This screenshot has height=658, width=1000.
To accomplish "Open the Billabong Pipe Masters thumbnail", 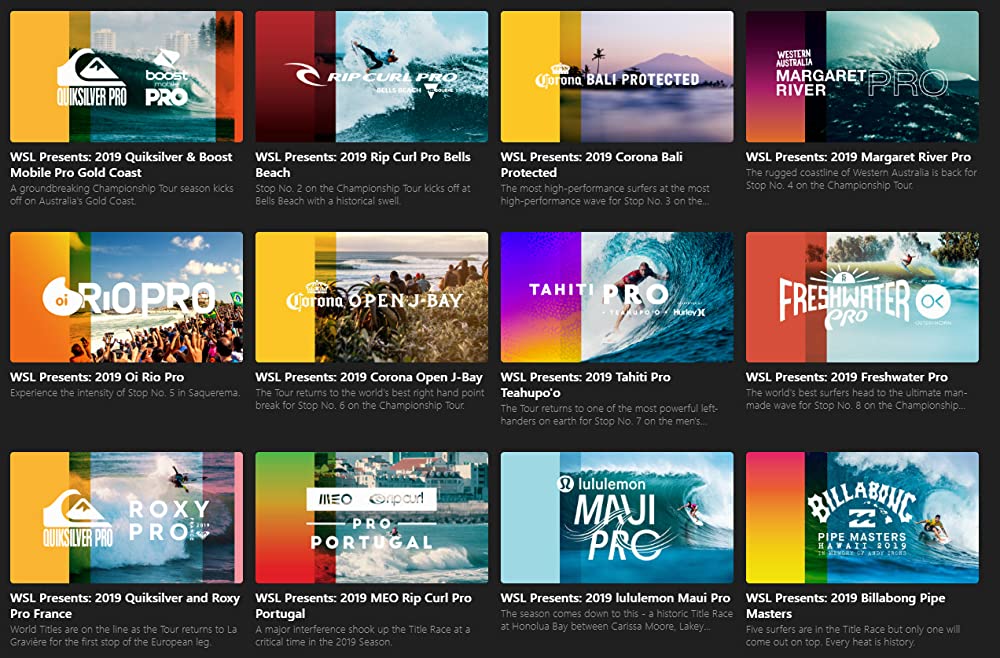I will click(862, 518).
